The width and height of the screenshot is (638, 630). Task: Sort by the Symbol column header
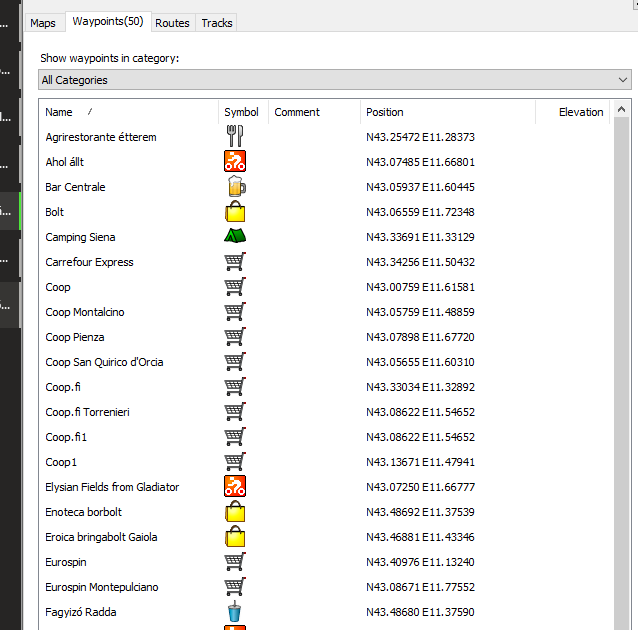243,112
